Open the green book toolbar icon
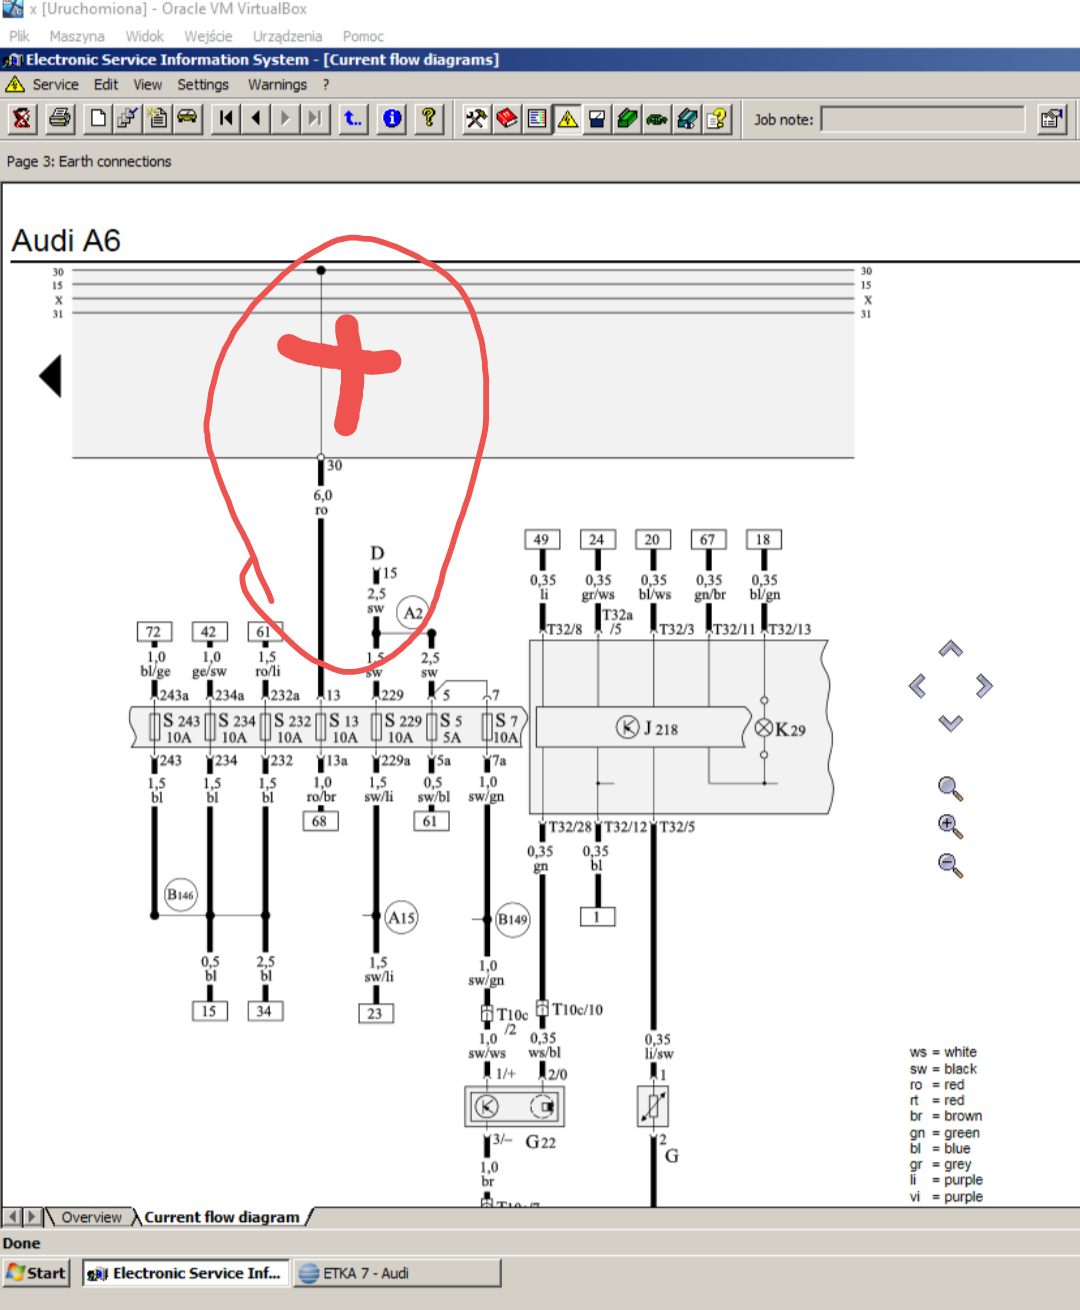 pos(627,119)
